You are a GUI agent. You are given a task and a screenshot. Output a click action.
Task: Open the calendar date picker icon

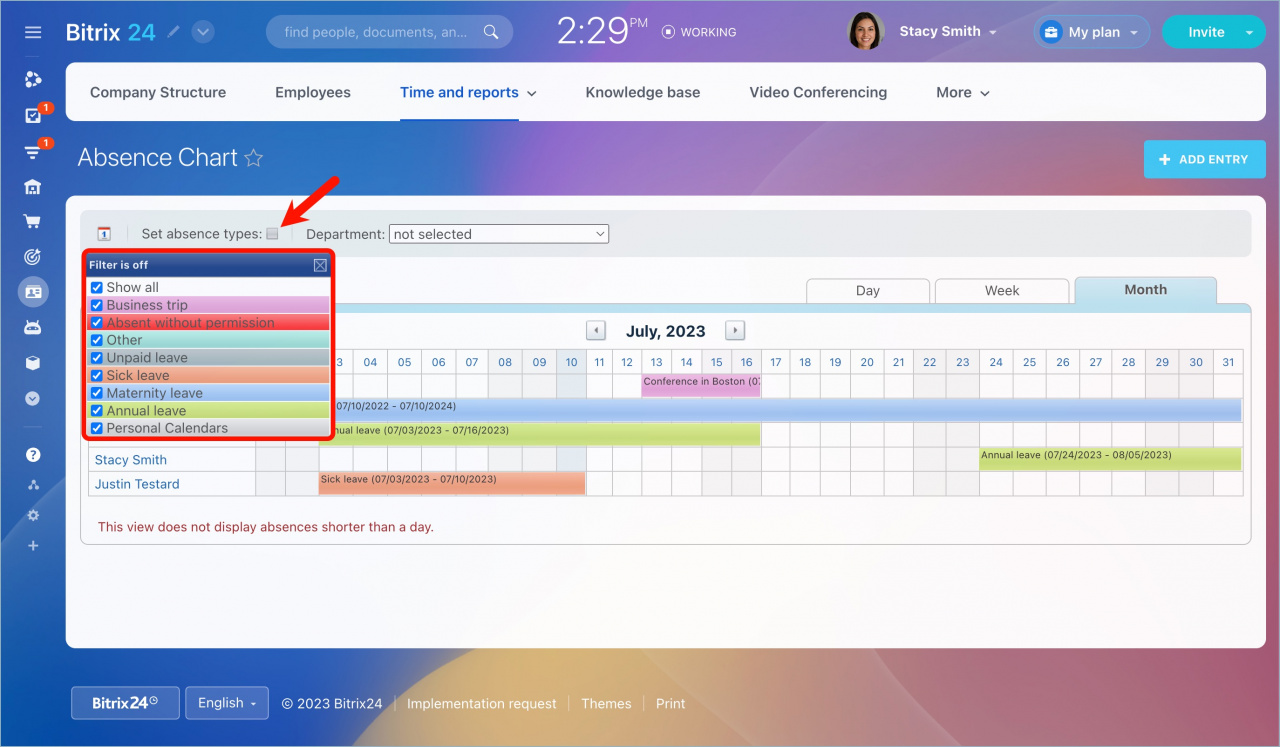click(x=104, y=234)
